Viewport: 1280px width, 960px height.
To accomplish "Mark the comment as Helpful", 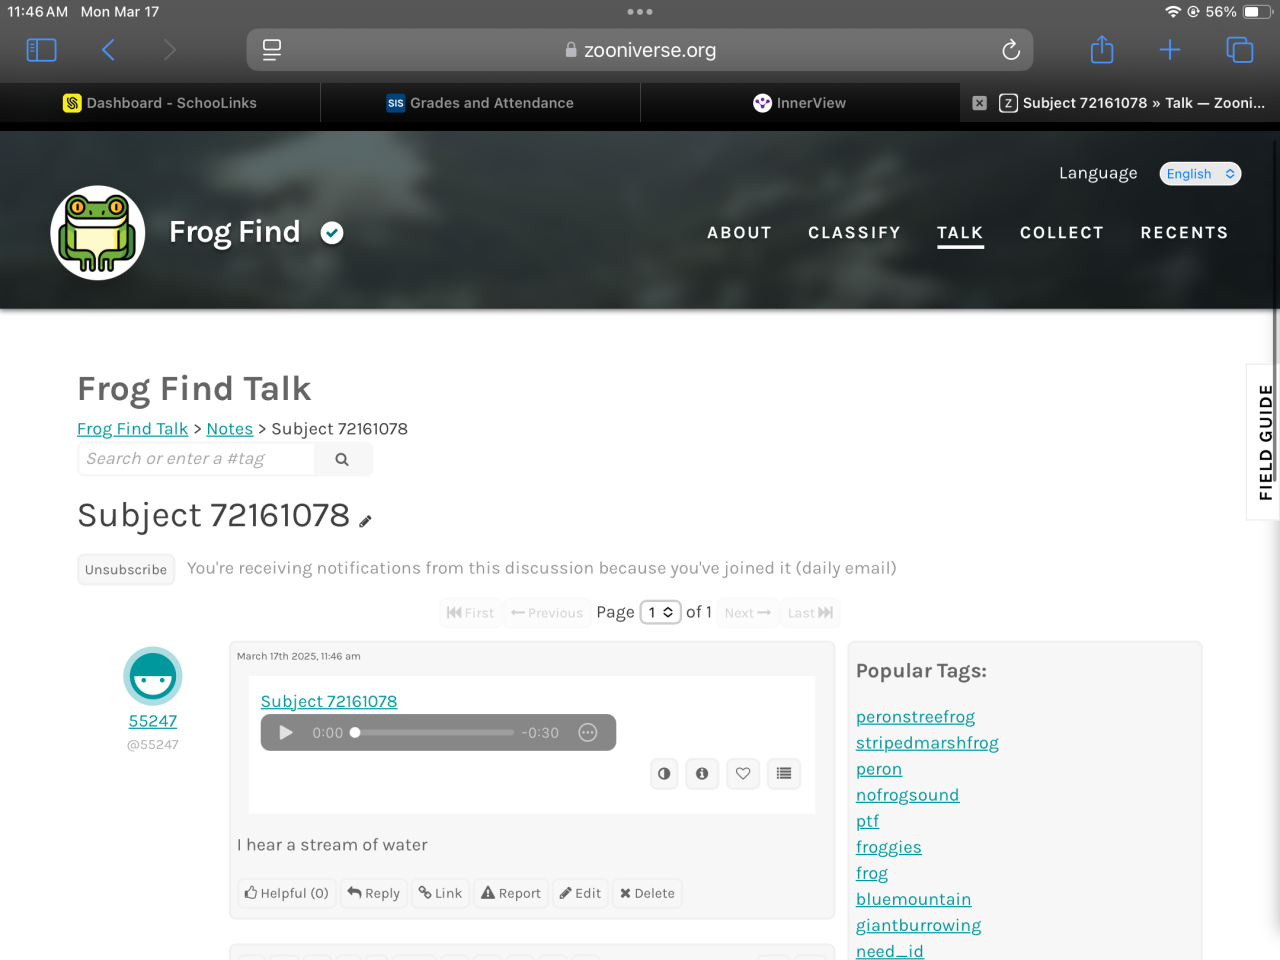I will coord(287,893).
